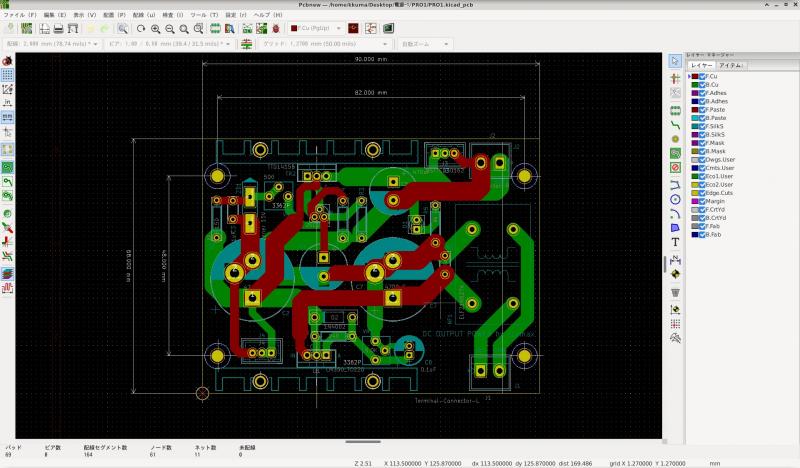Select the draw circle tool
The image size is (800, 468).
(x=675, y=199)
